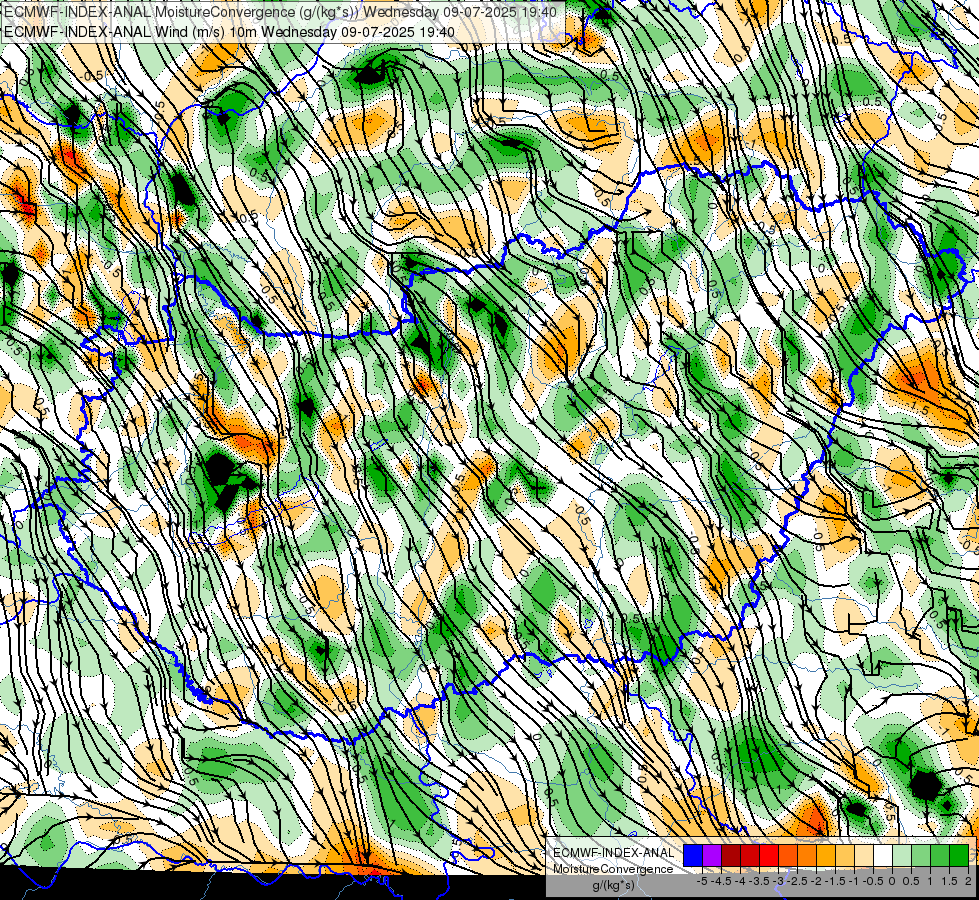Click the -3.5 tick label on the legend
Viewport: 979px width, 900px height.
point(759,881)
